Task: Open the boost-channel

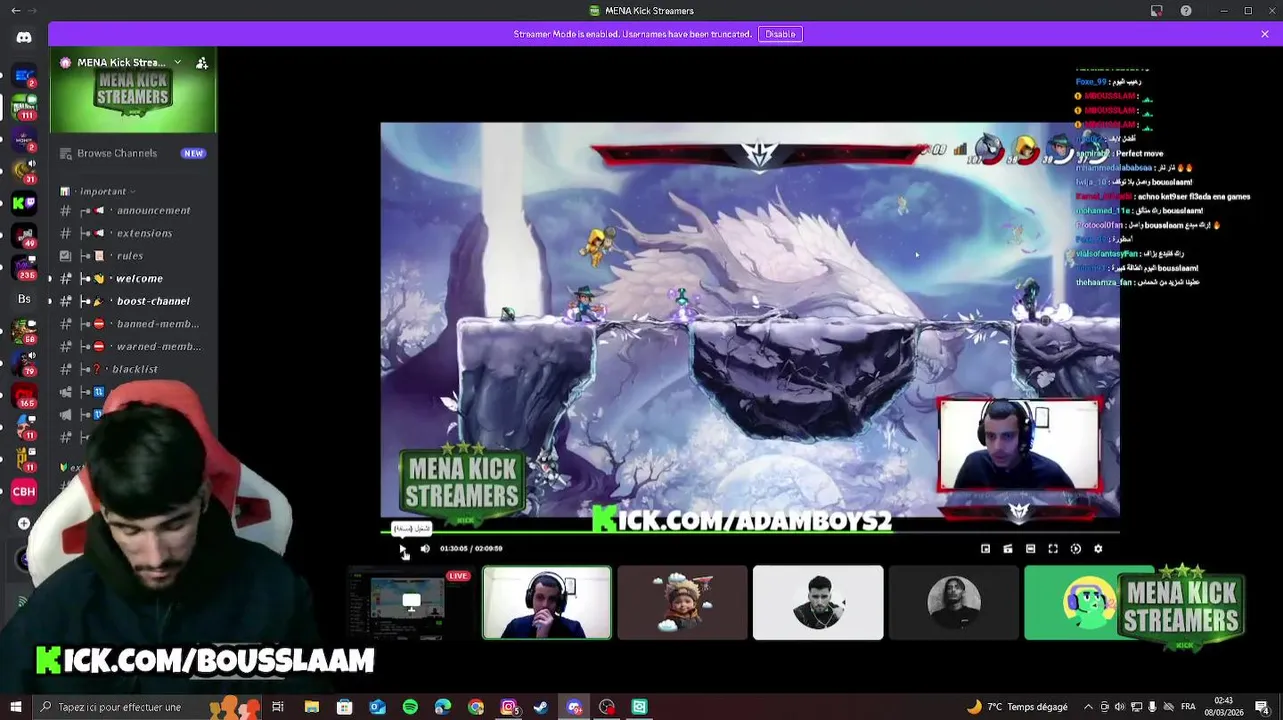Action: click(132, 301)
